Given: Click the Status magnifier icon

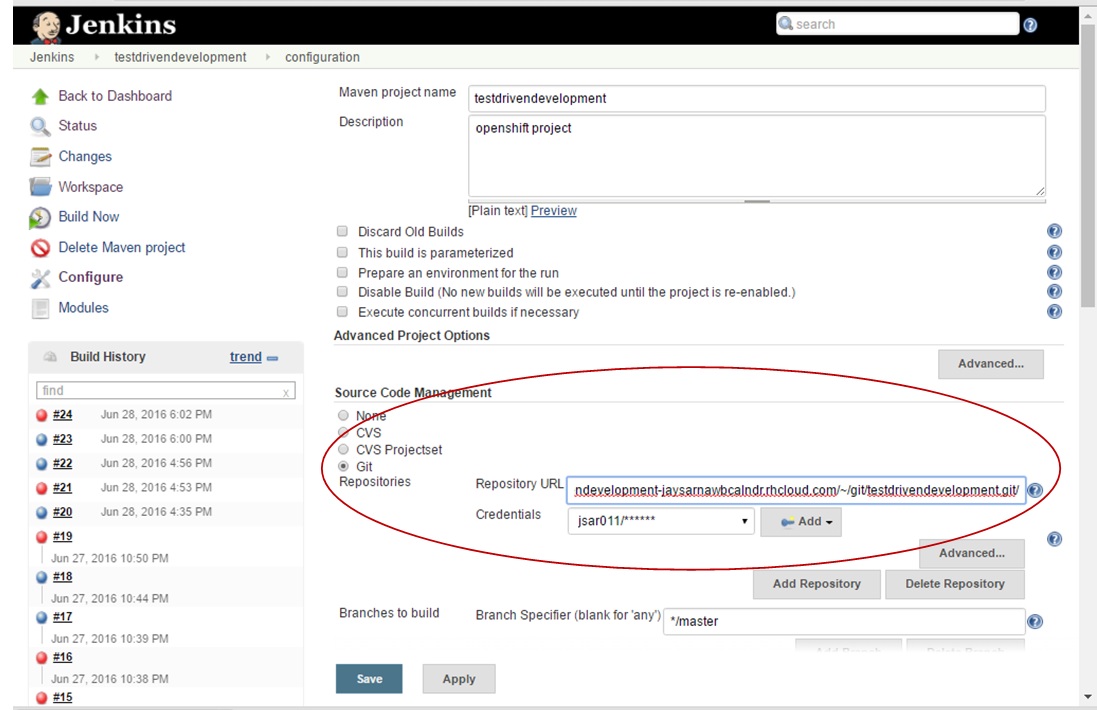Looking at the screenshot, I should click(40, 126).
